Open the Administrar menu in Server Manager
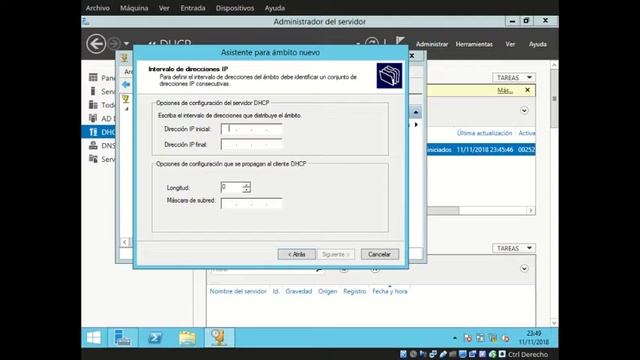640x360 pixels. pos(432,44)
